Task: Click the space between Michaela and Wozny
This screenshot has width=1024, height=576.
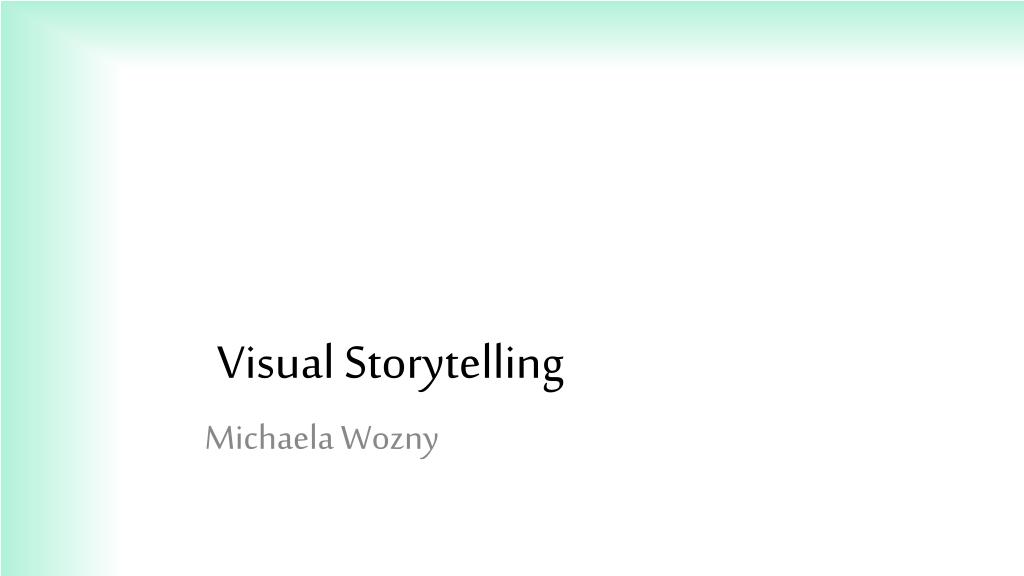Action: 336,438
